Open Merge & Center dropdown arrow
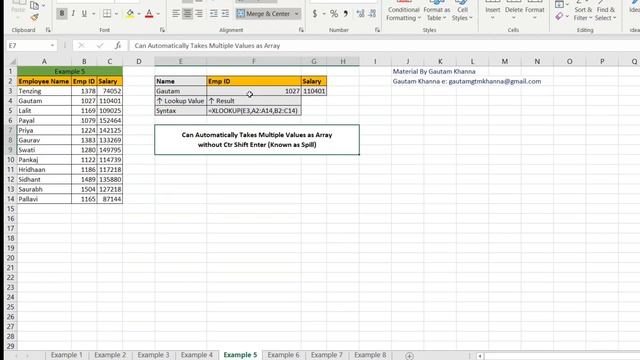Viewport: 640px width, 360px height. [297, 14]
